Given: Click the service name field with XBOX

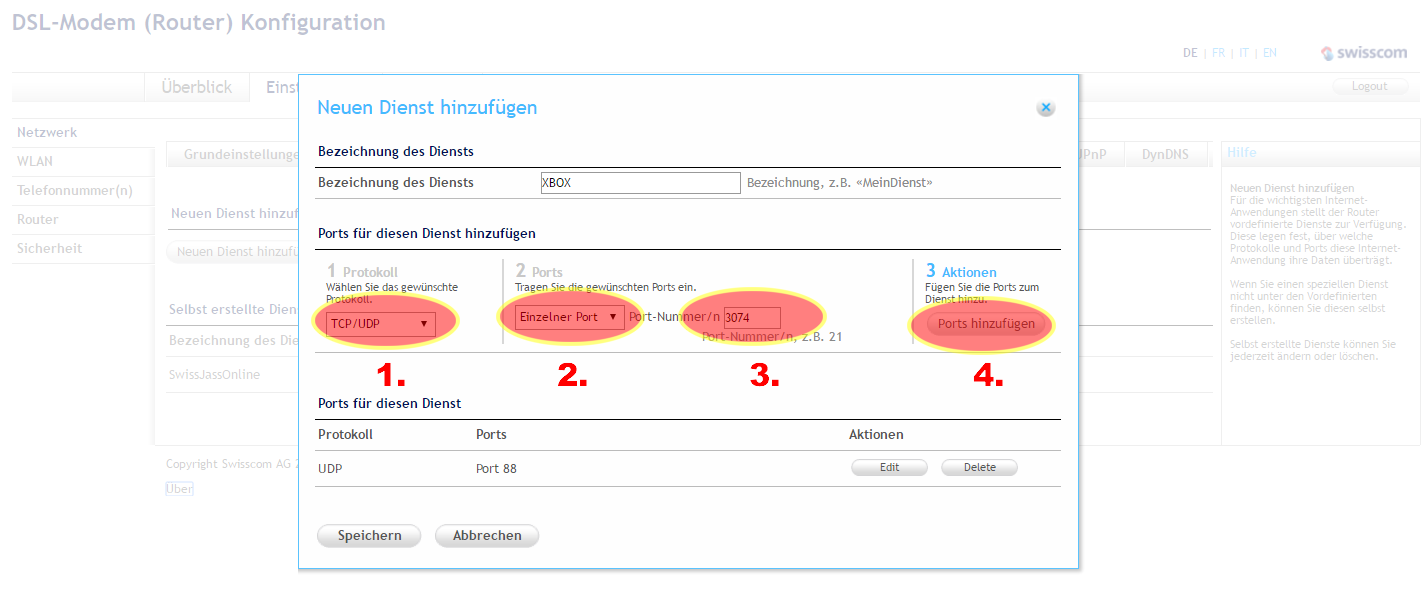Looking at the screenshot, I should (639, 183).
